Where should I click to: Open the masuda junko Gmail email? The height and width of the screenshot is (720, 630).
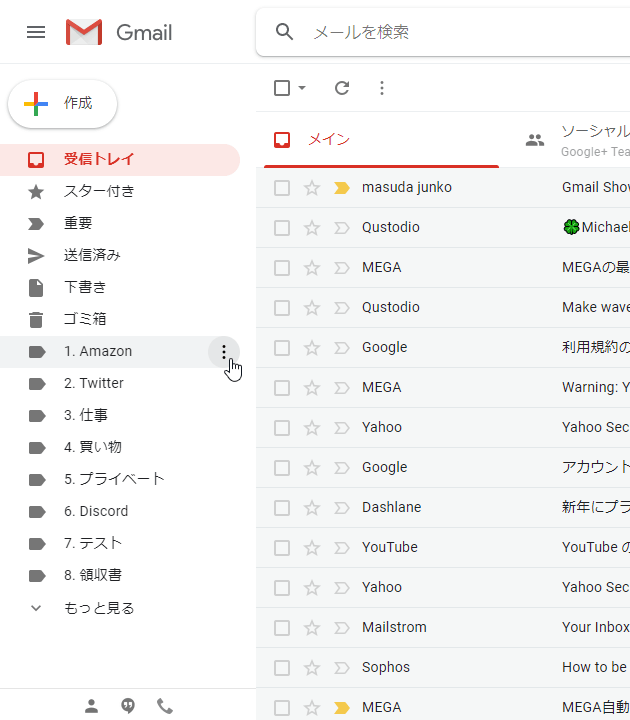click(x=443, y=188)
